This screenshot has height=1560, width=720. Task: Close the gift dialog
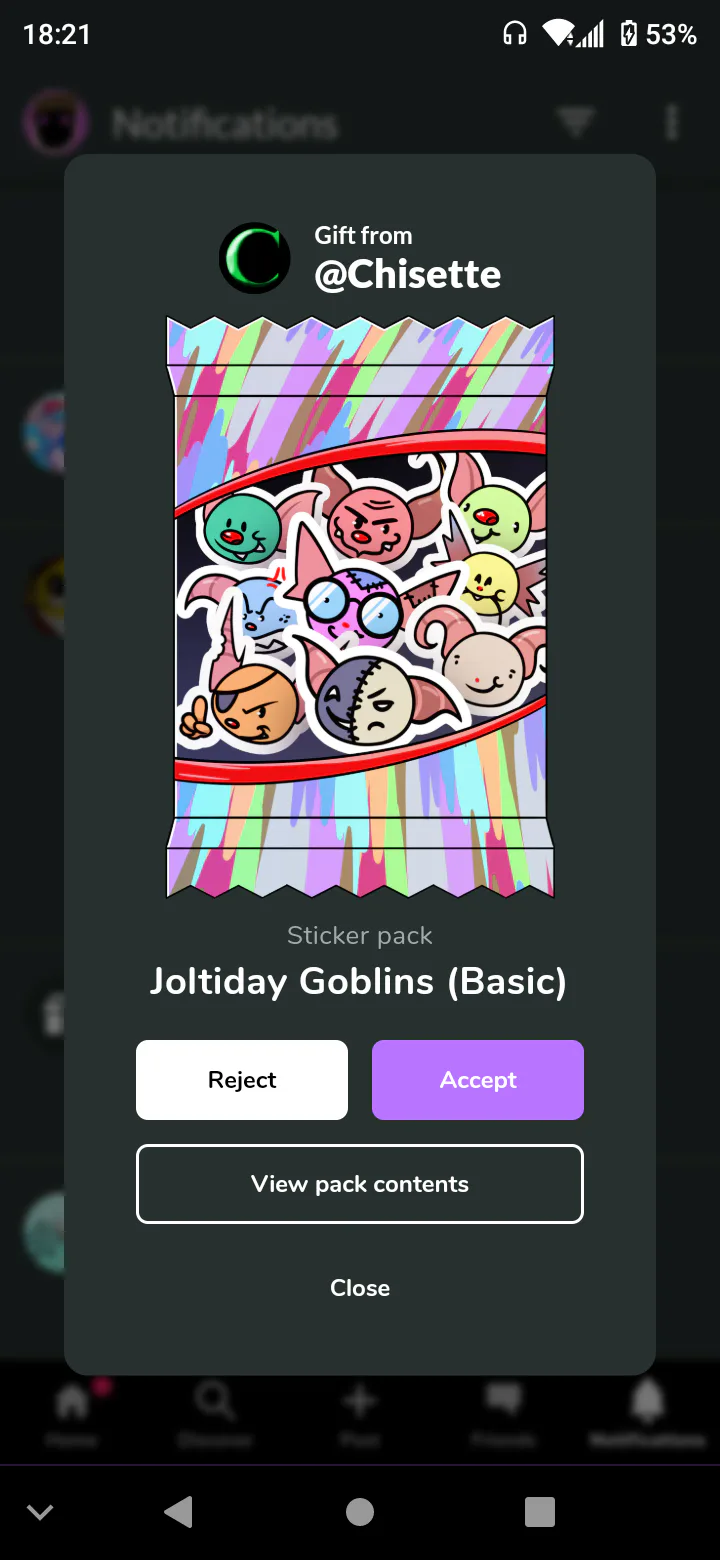pos(360,1288)
